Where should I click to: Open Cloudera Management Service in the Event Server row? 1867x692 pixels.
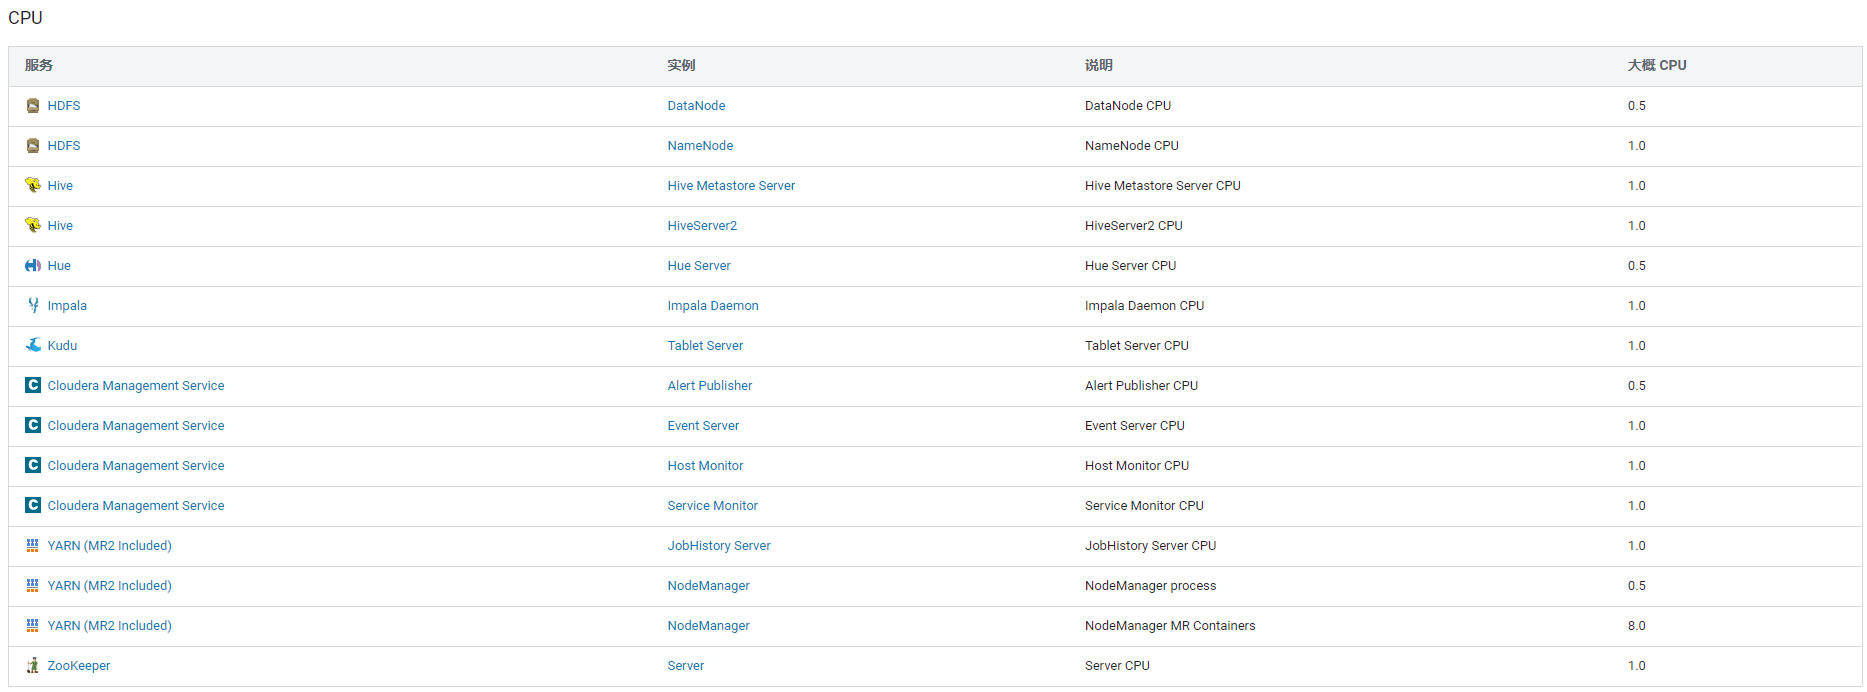pyautogui.click(x=136, y=426)
